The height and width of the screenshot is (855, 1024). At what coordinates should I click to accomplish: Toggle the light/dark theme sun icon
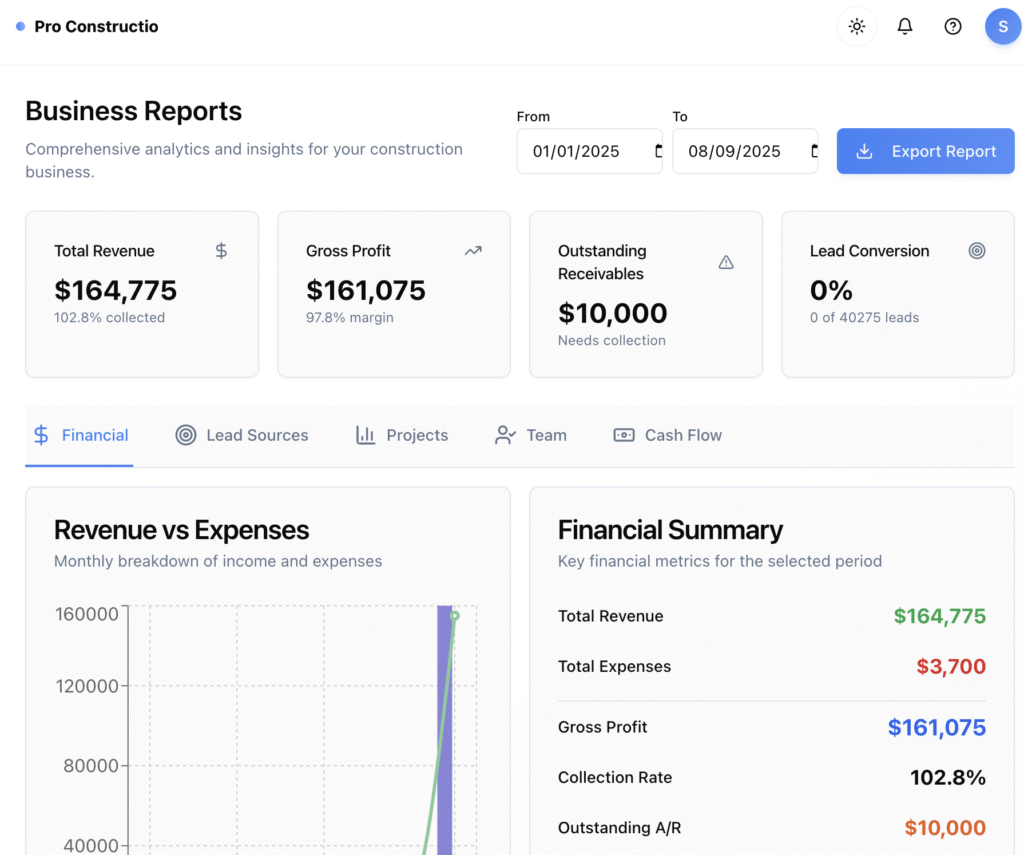pyautogui.click(x=856, y=26)
